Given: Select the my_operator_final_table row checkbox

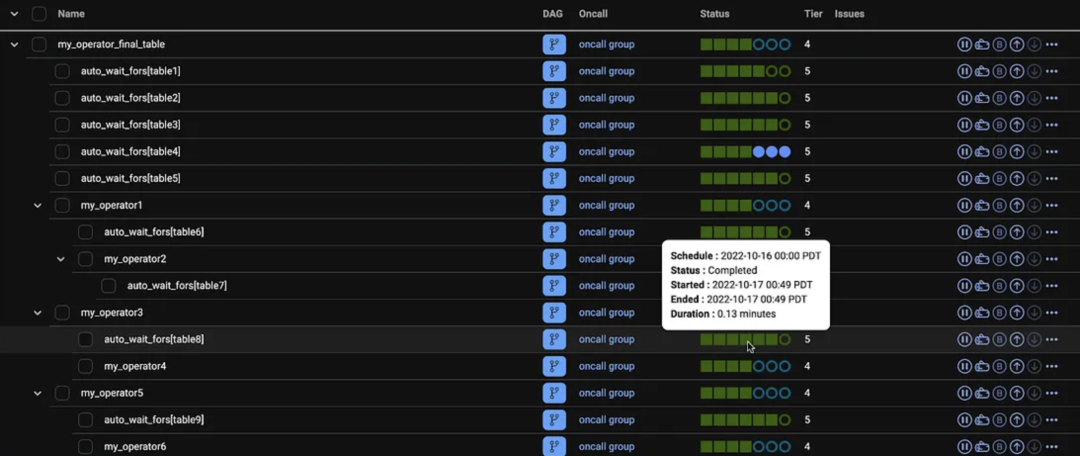Looking at the screenshot, I should click(39, 45).
